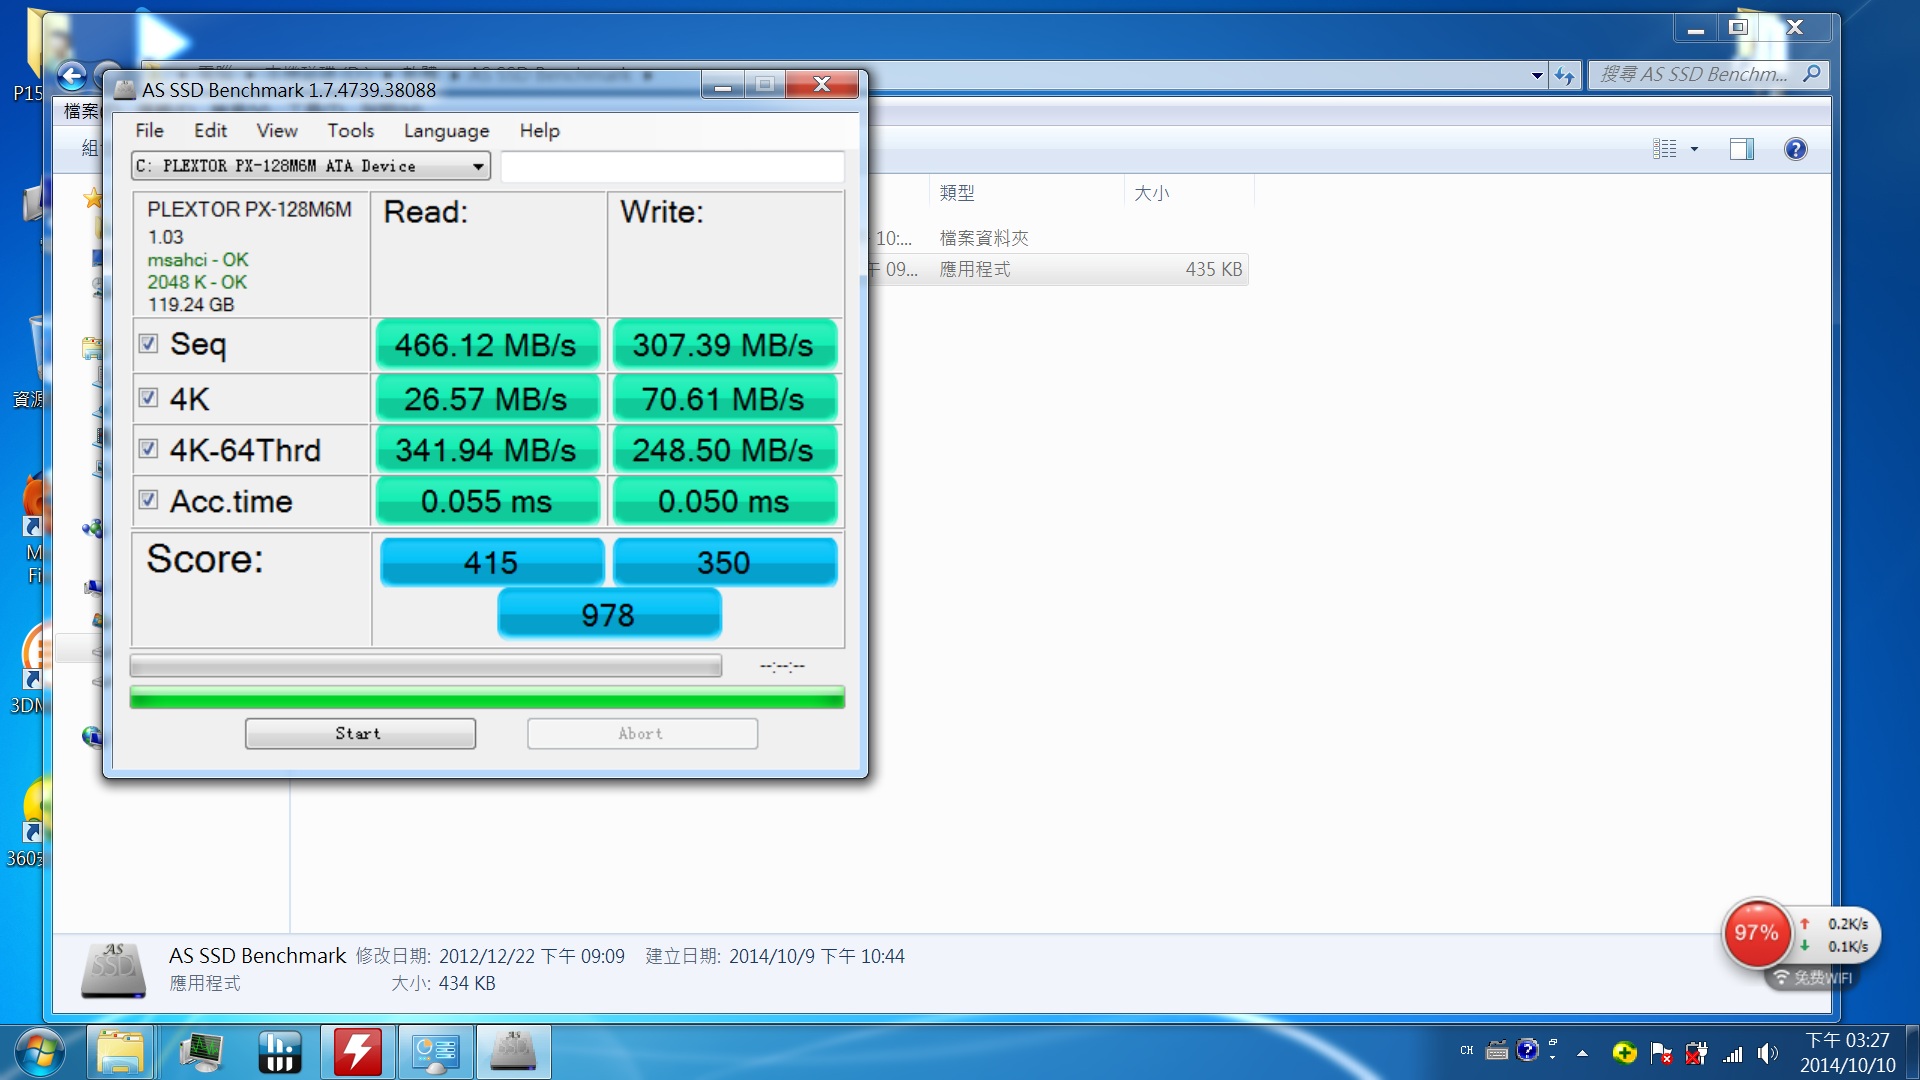Click the AS SSD Benchmark taskbar icon
This screenshot has height=1080, width=1920.
tap(513, 1052)
